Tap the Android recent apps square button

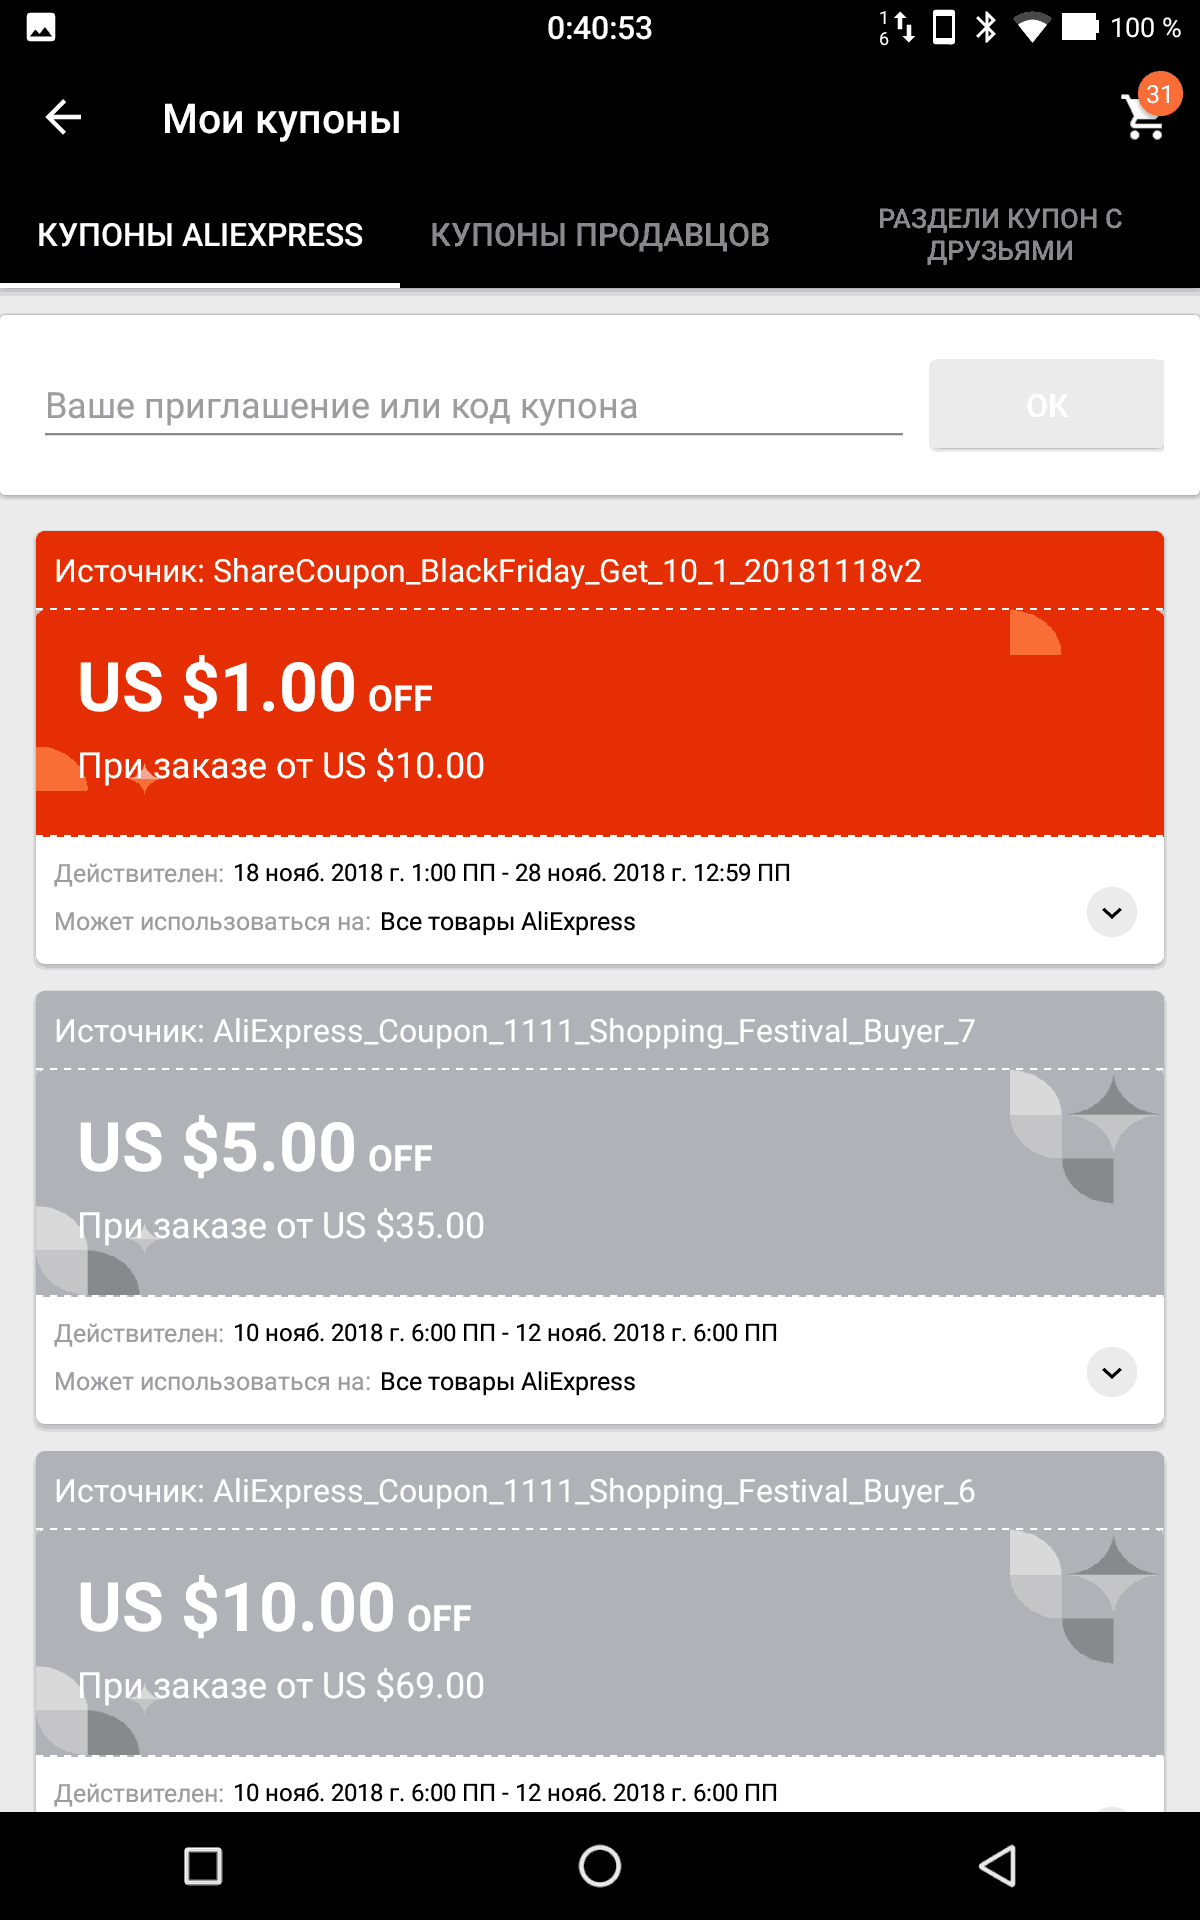point(203,1866)
